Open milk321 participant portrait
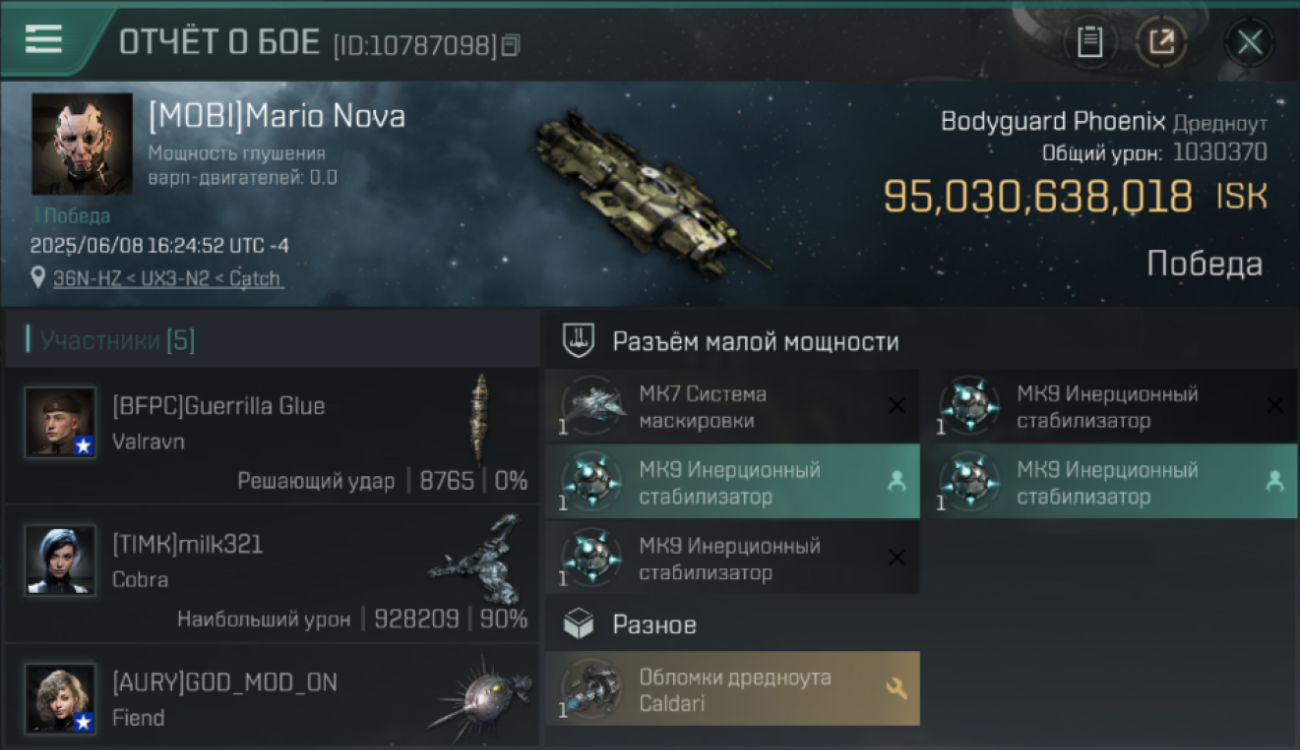This screenshot has width=1300, height=750. click(60, 560)
